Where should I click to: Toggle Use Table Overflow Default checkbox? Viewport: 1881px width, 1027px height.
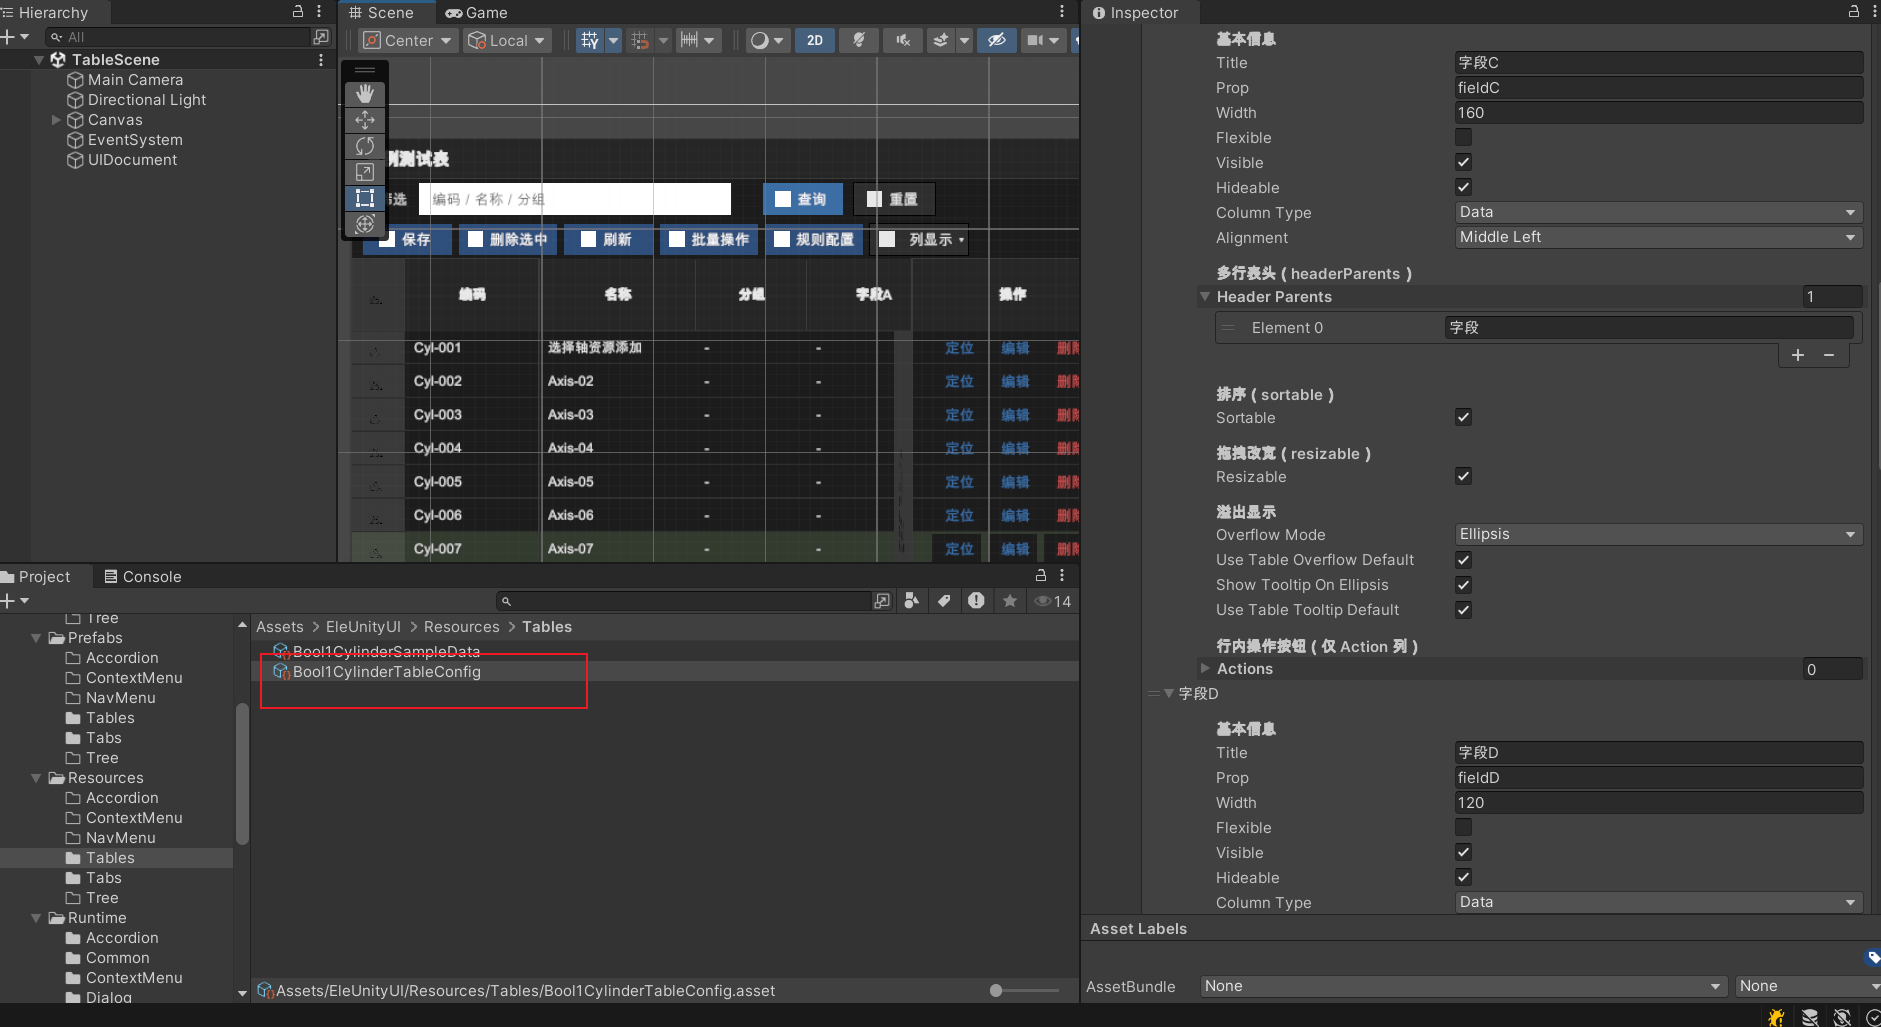point(1463,560)
